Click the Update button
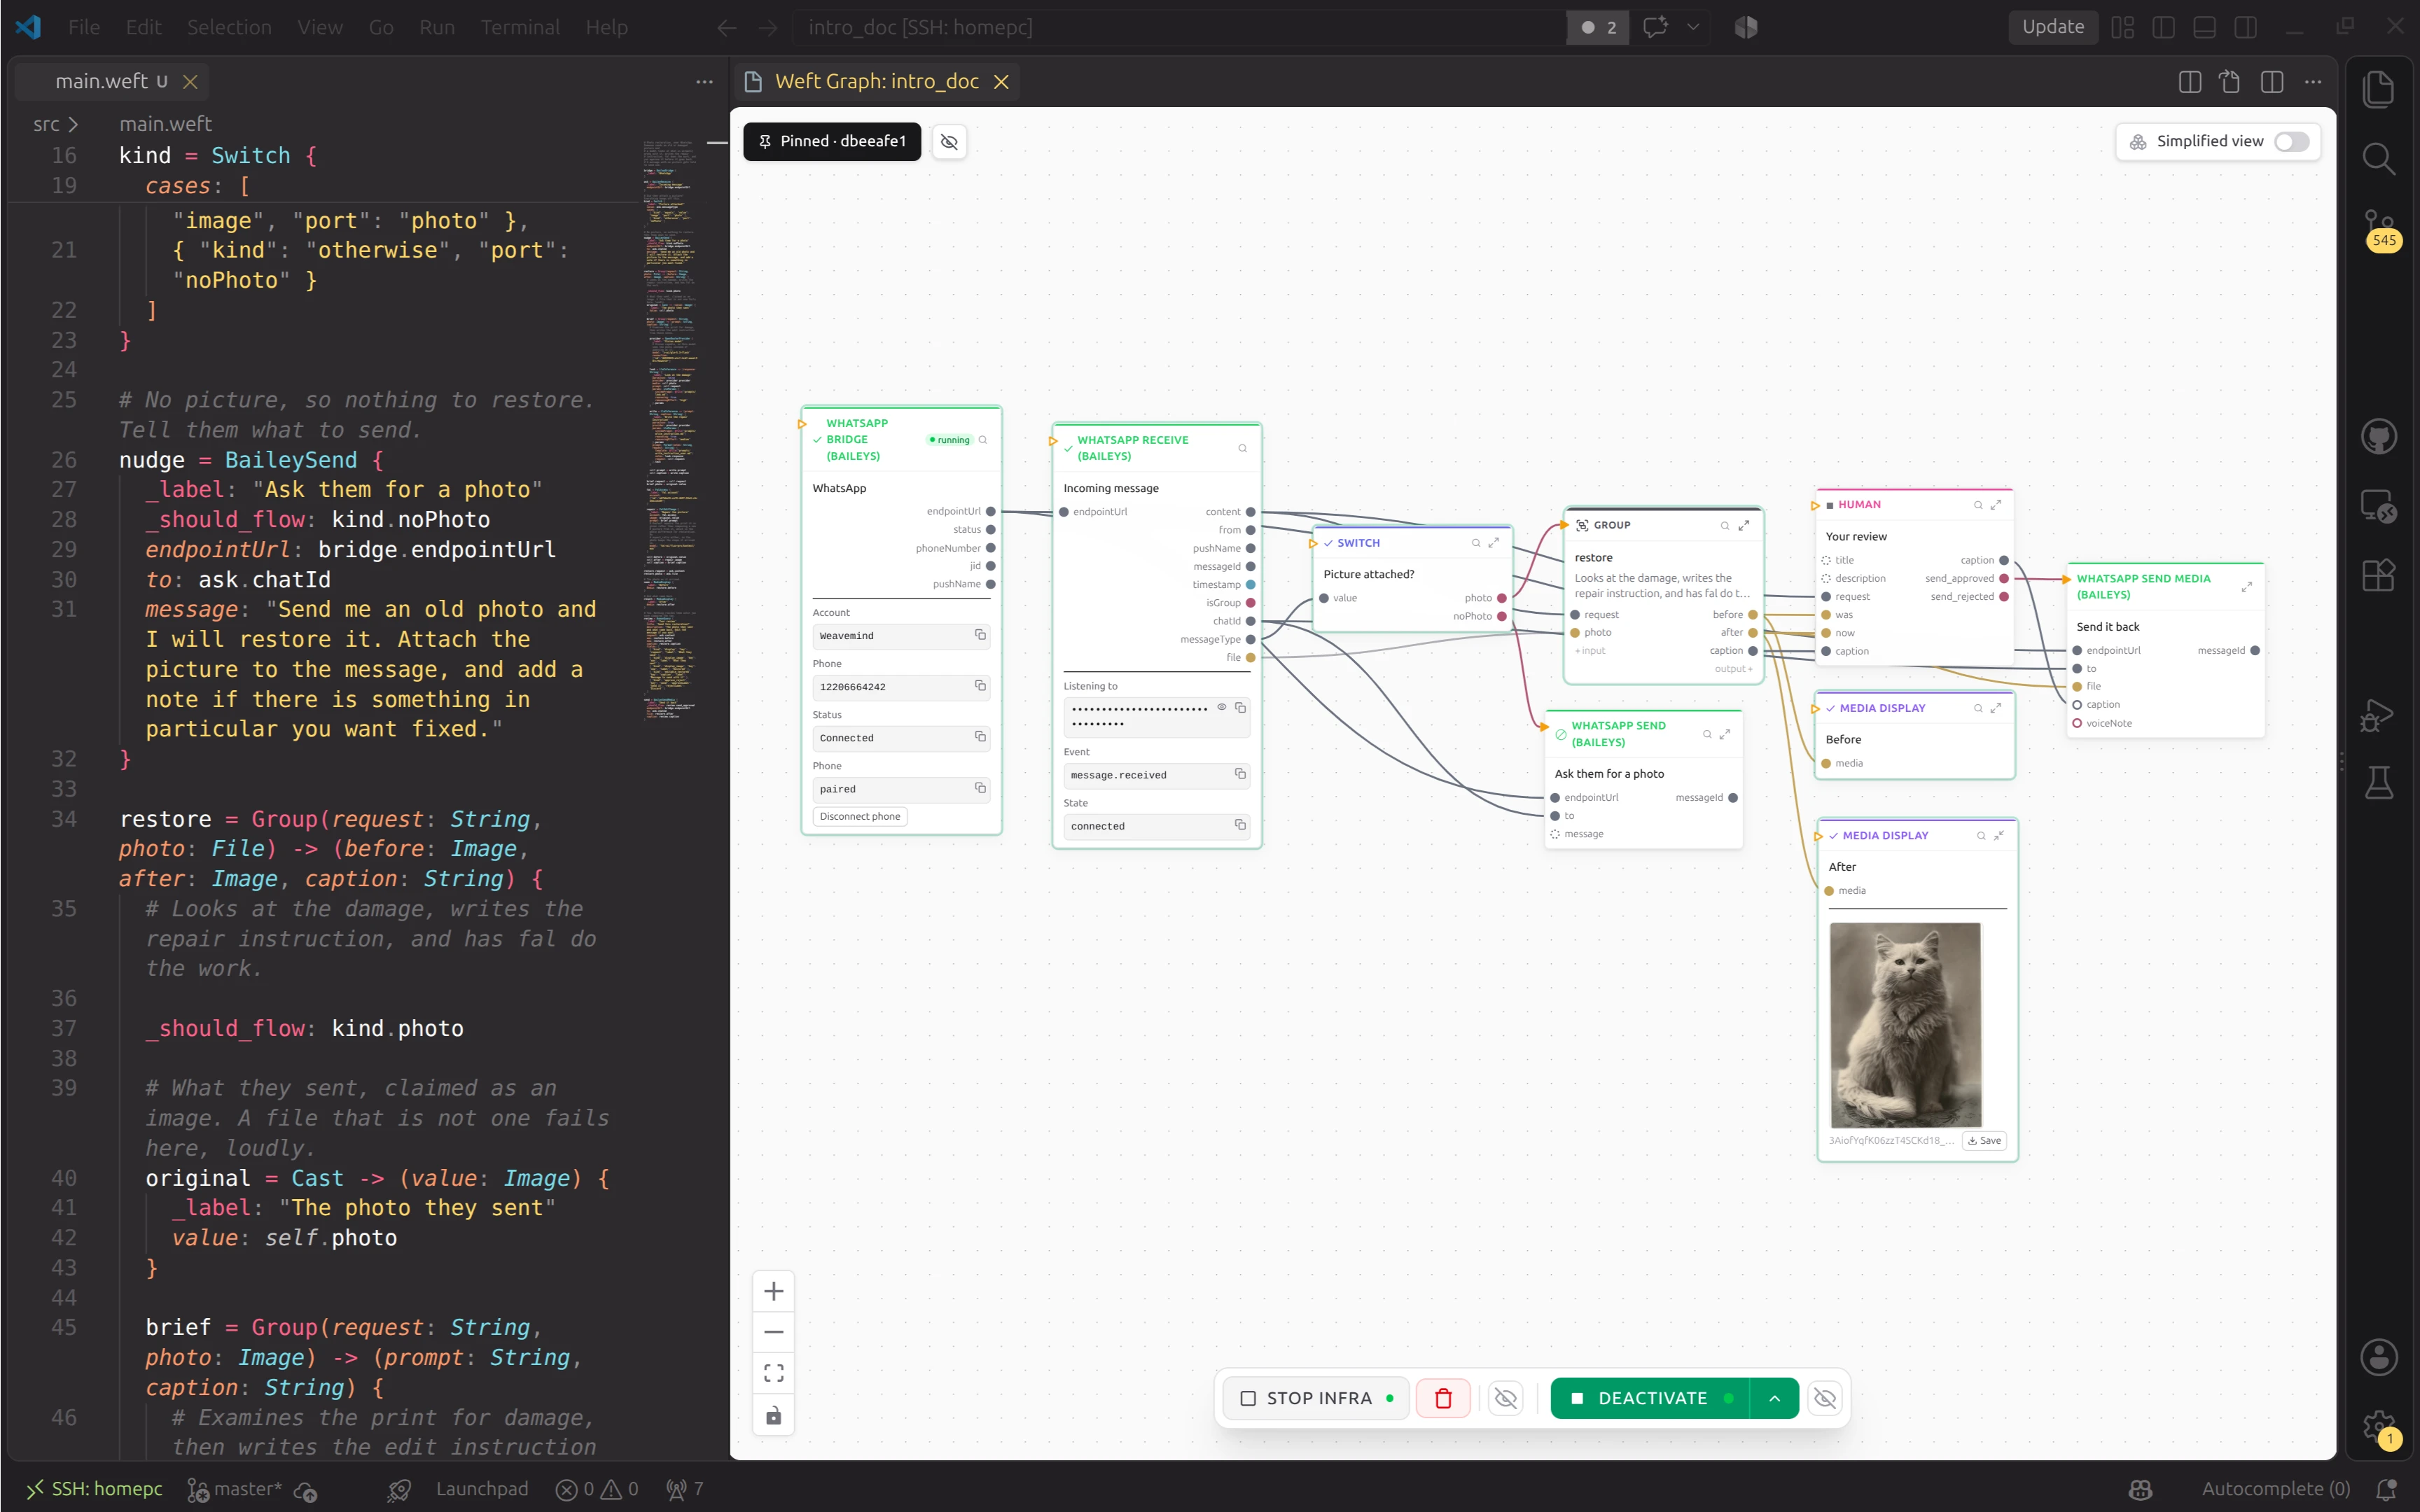This screenshot has width=2420, height=1512. (x=2053, y=27)
